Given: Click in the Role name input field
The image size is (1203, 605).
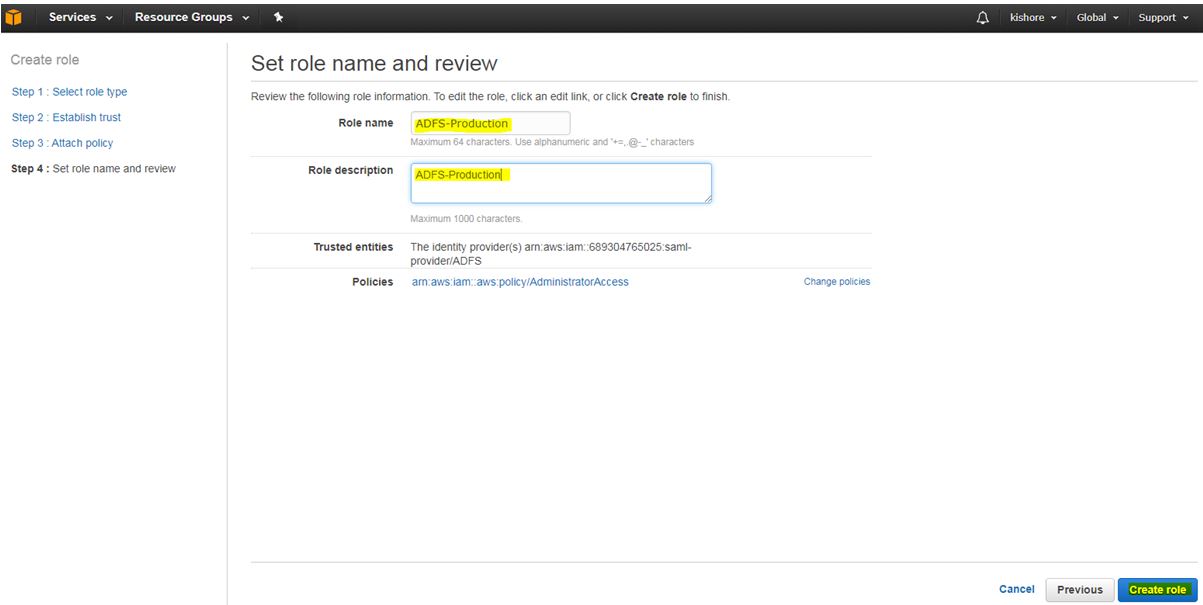Looking at the screenshot, I should tap(490, 123).
